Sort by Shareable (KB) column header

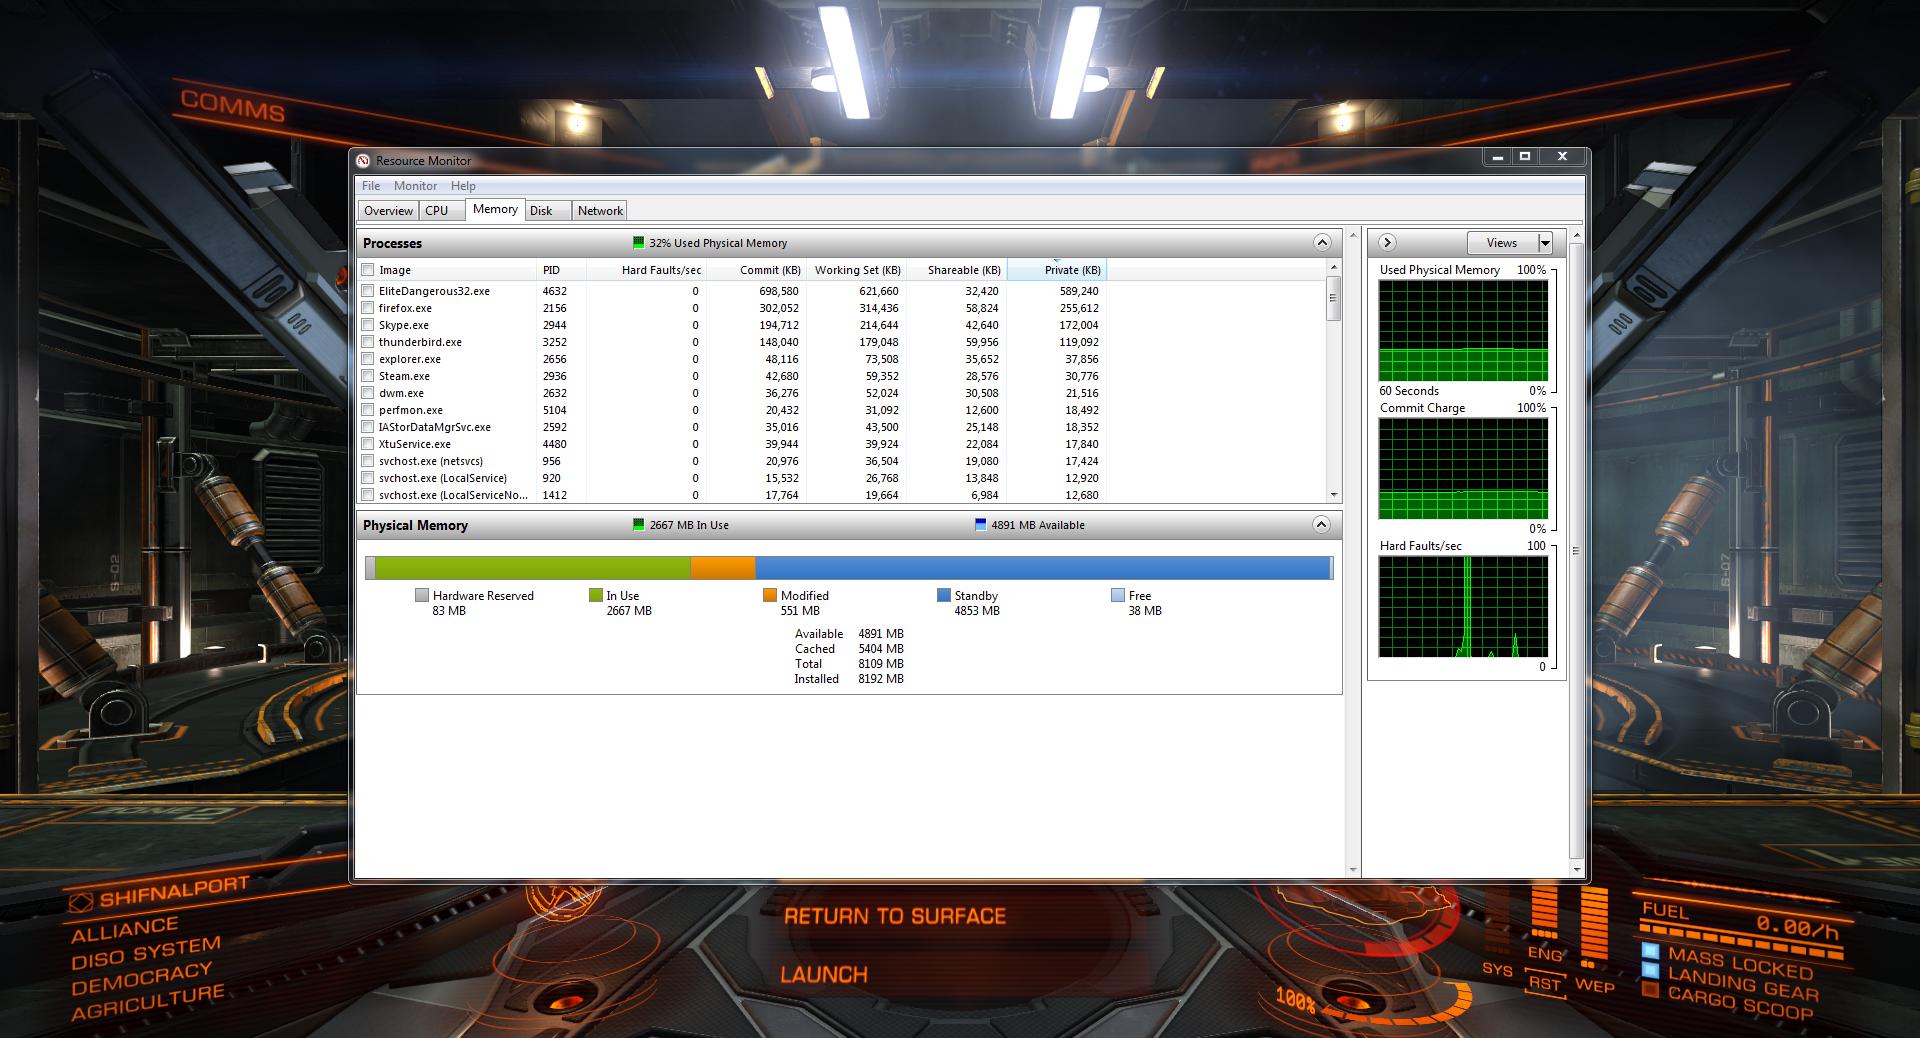pyautogui.click(x=956, y=270)
